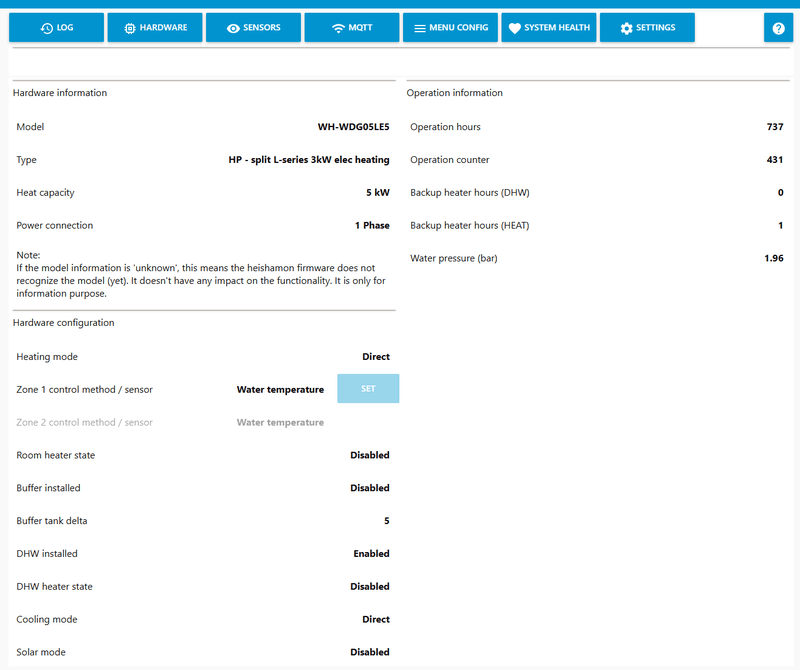Click the operation hours value 737
This screenshot has height=670, width=800.
point(775,127)
